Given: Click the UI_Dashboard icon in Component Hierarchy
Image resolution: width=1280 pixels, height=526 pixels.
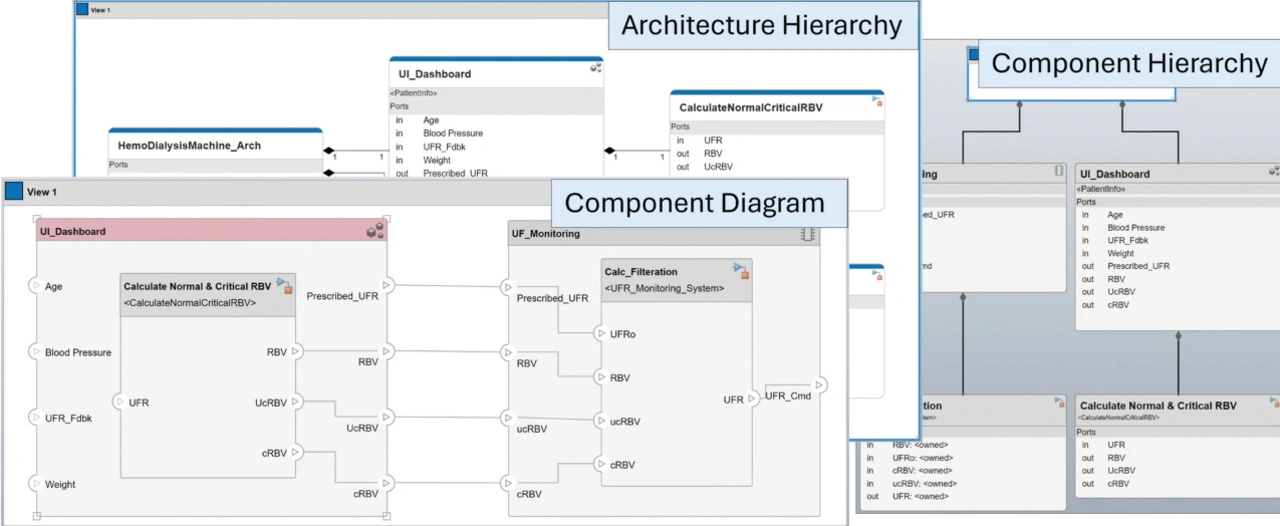Looking at the screenshot, I should 1274,173.
